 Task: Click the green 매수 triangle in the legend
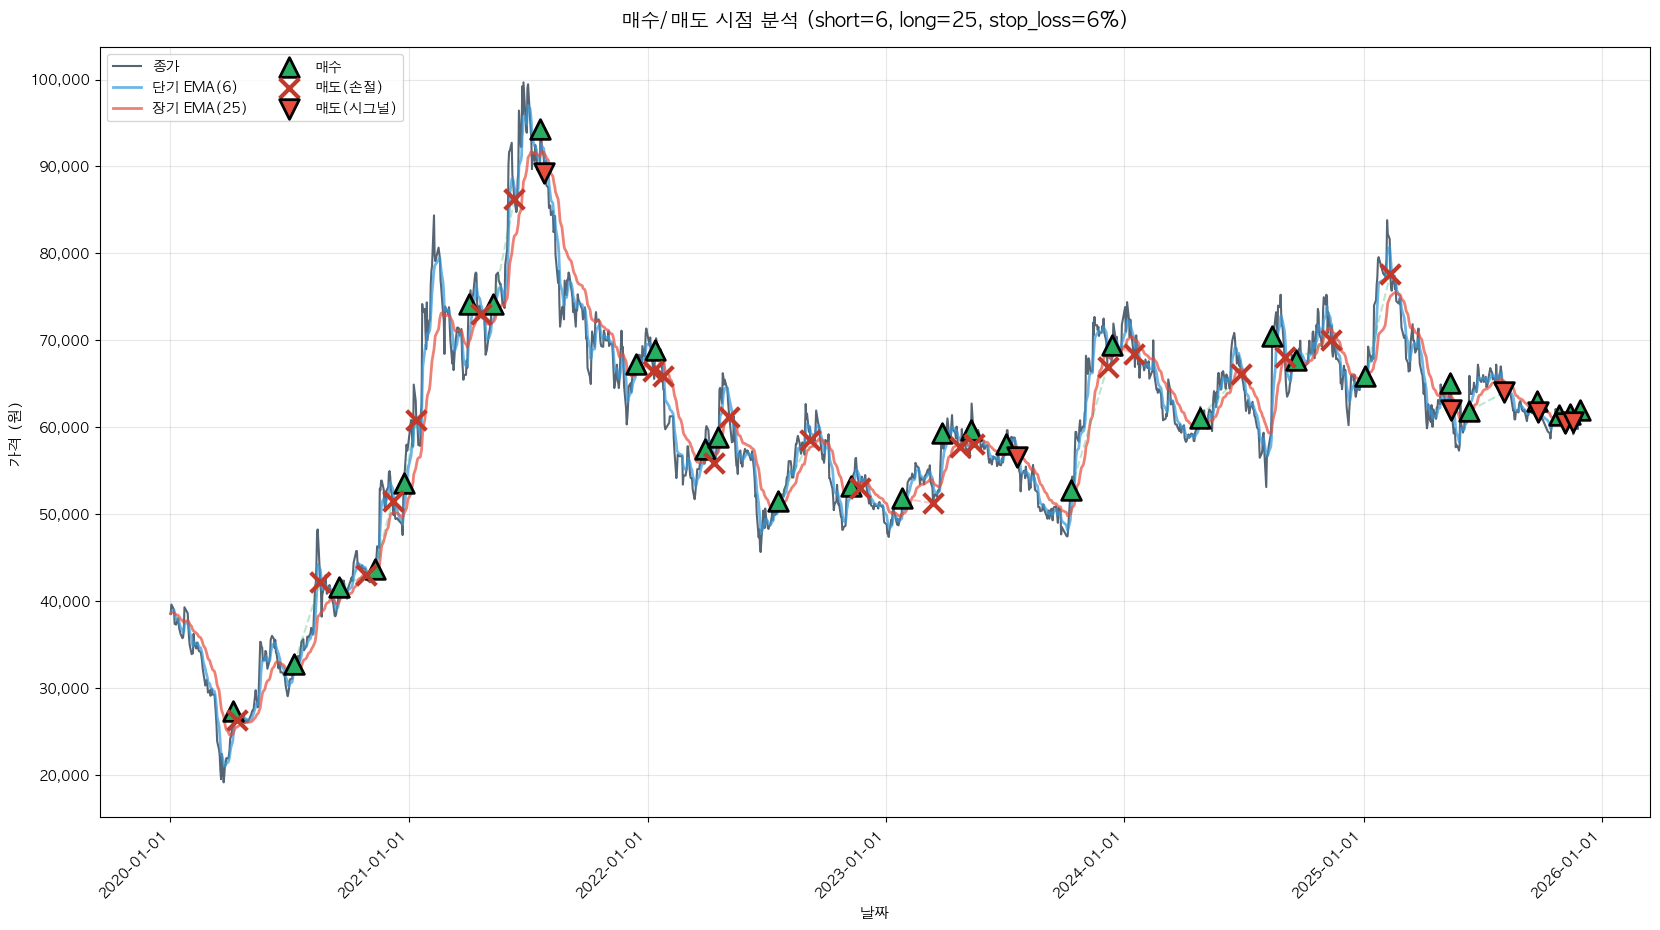[289, 68]
